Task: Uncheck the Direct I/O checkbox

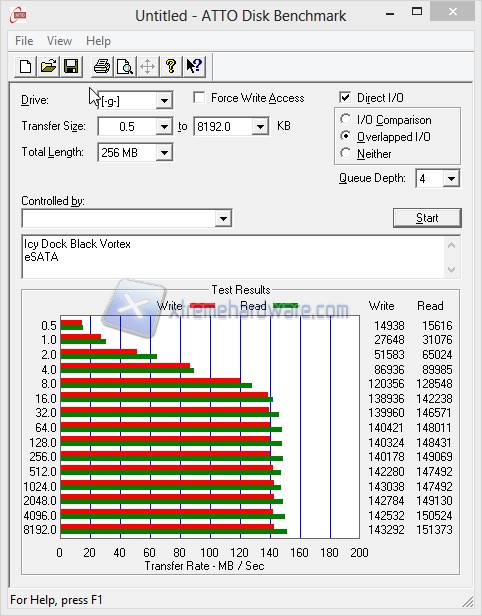Action: 345,97
